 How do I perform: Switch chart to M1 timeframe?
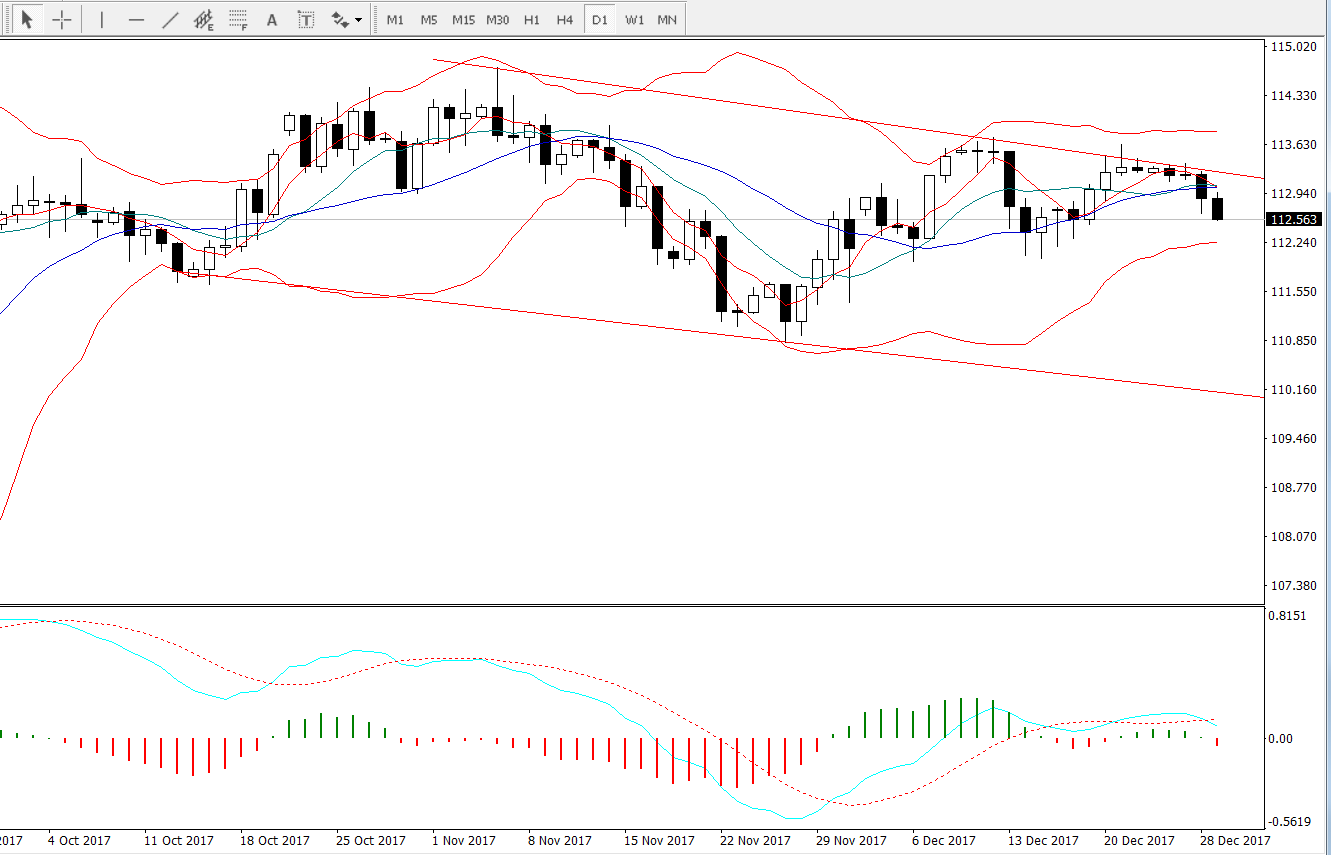(x=396, y=19)
